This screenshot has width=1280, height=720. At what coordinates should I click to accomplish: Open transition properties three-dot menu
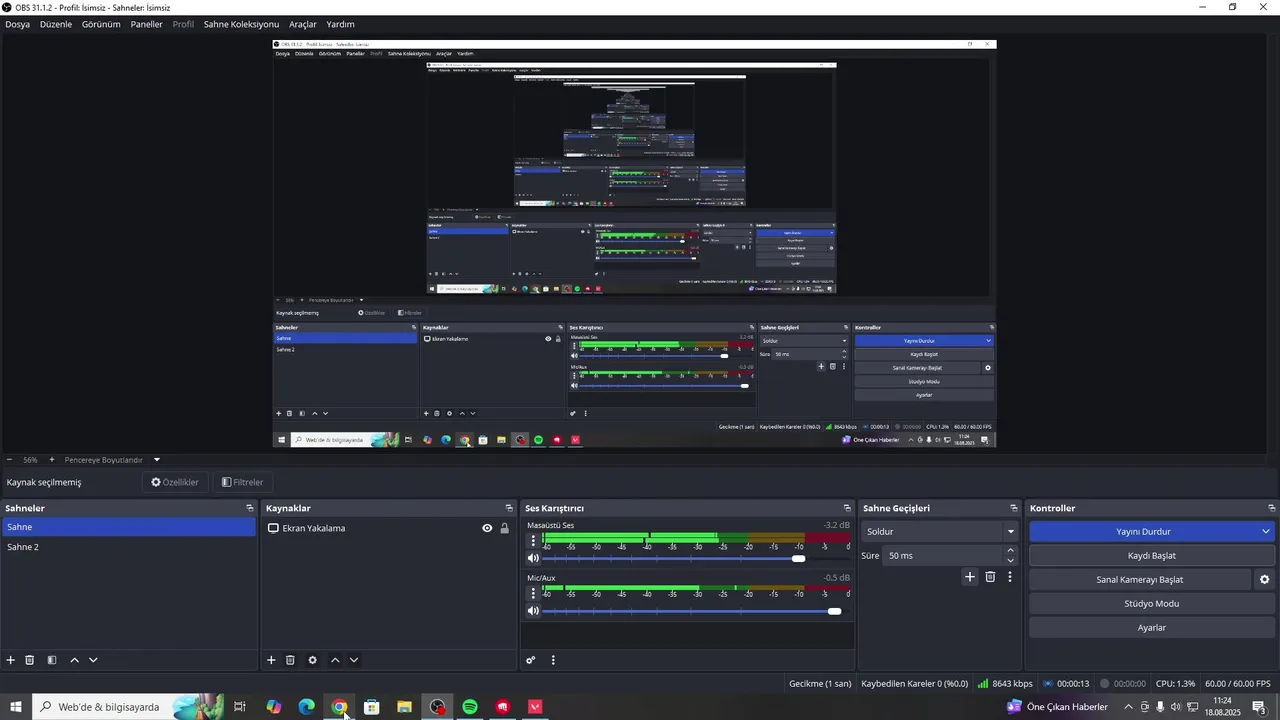click(x=1010, y=577)
